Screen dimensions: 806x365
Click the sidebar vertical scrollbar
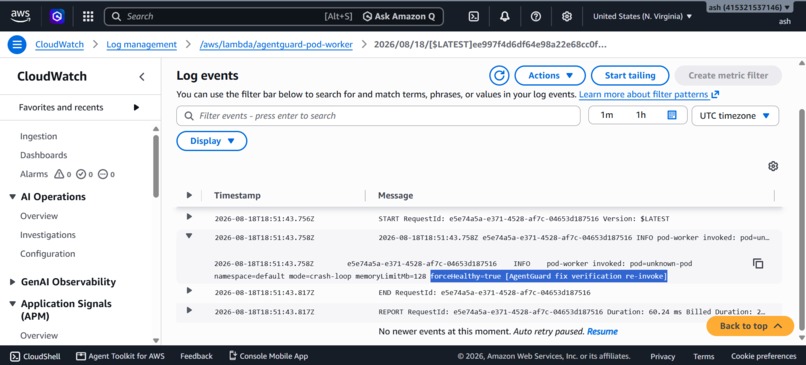(x=156, y=166)
